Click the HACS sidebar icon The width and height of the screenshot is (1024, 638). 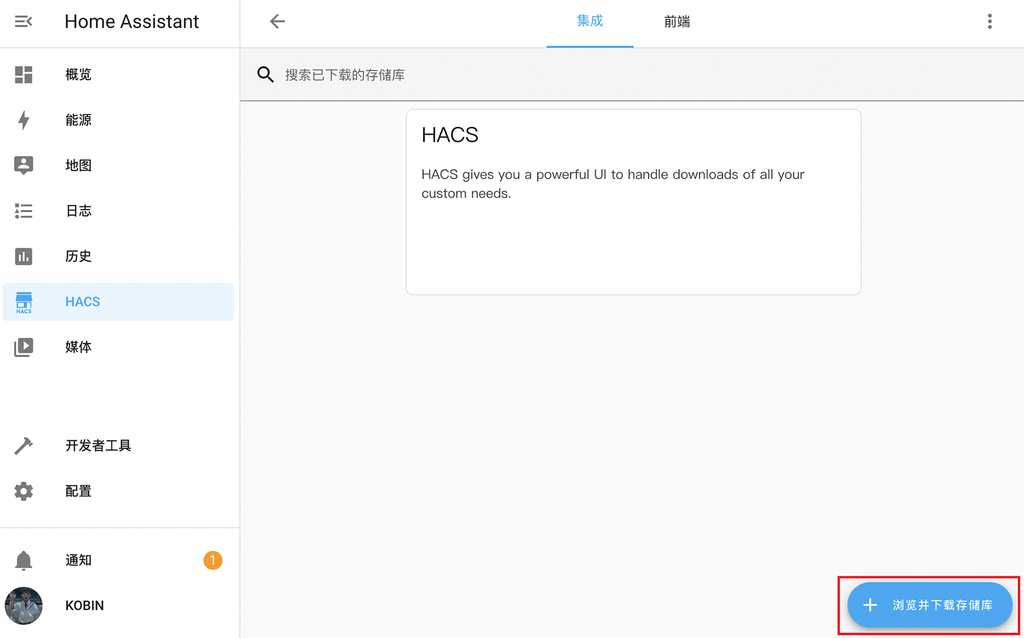(x=24, y=301)
